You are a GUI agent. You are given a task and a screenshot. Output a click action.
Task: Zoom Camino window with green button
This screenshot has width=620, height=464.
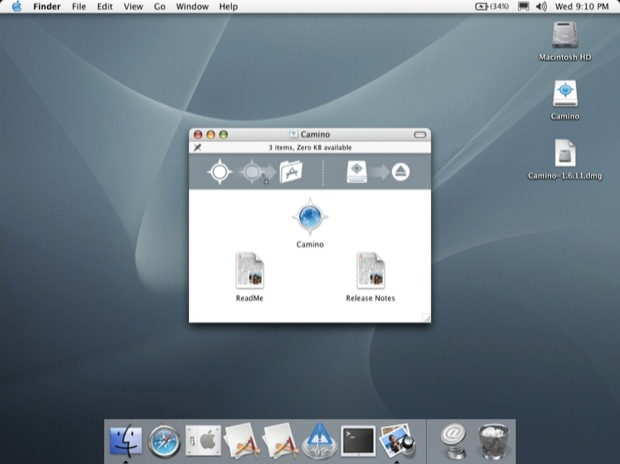pyautogui.click(x=223, y=134)
